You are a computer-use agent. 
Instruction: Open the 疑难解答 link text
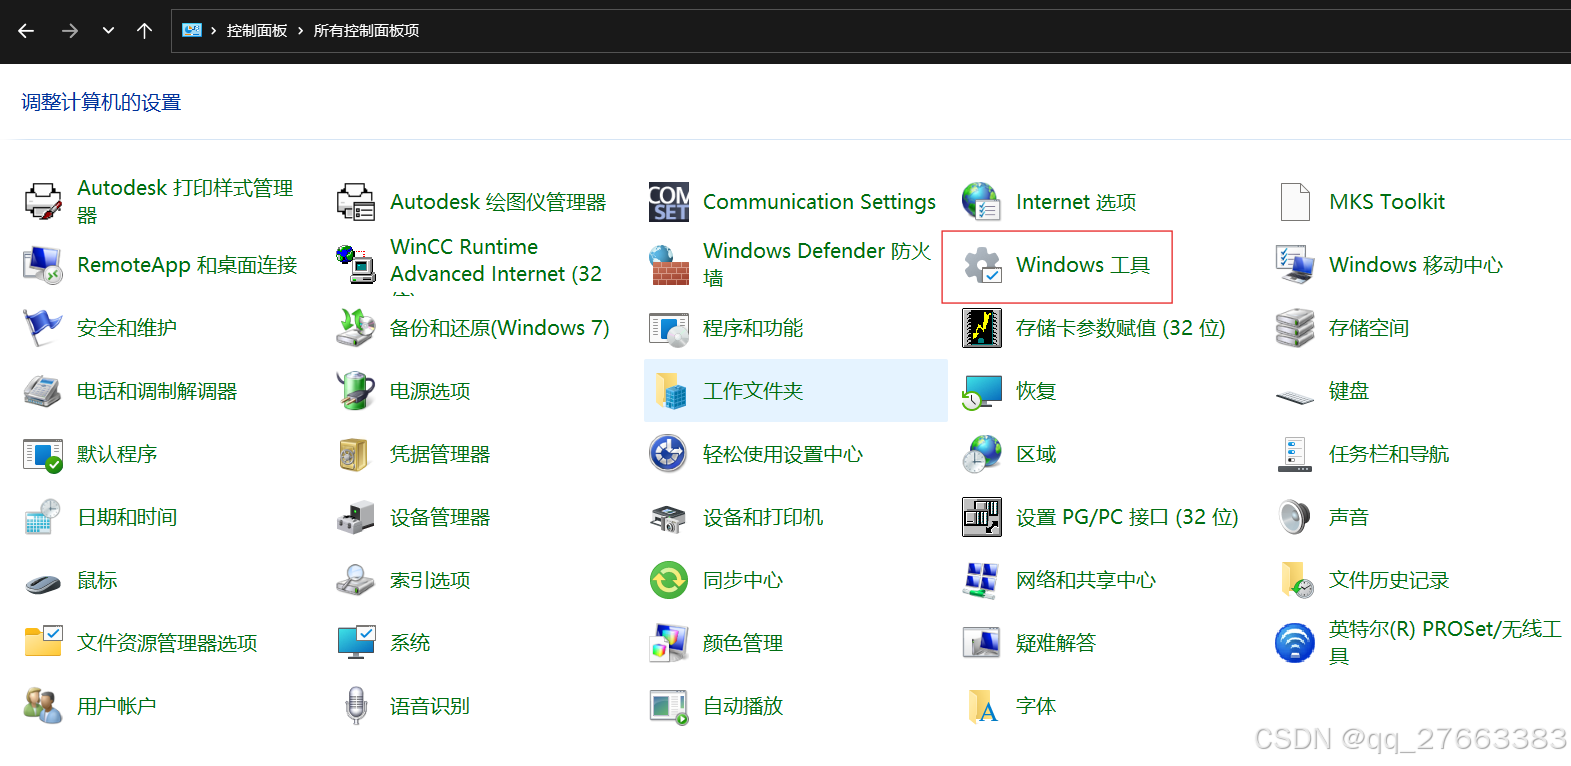pyautogui.click(x=1056, y=643)
